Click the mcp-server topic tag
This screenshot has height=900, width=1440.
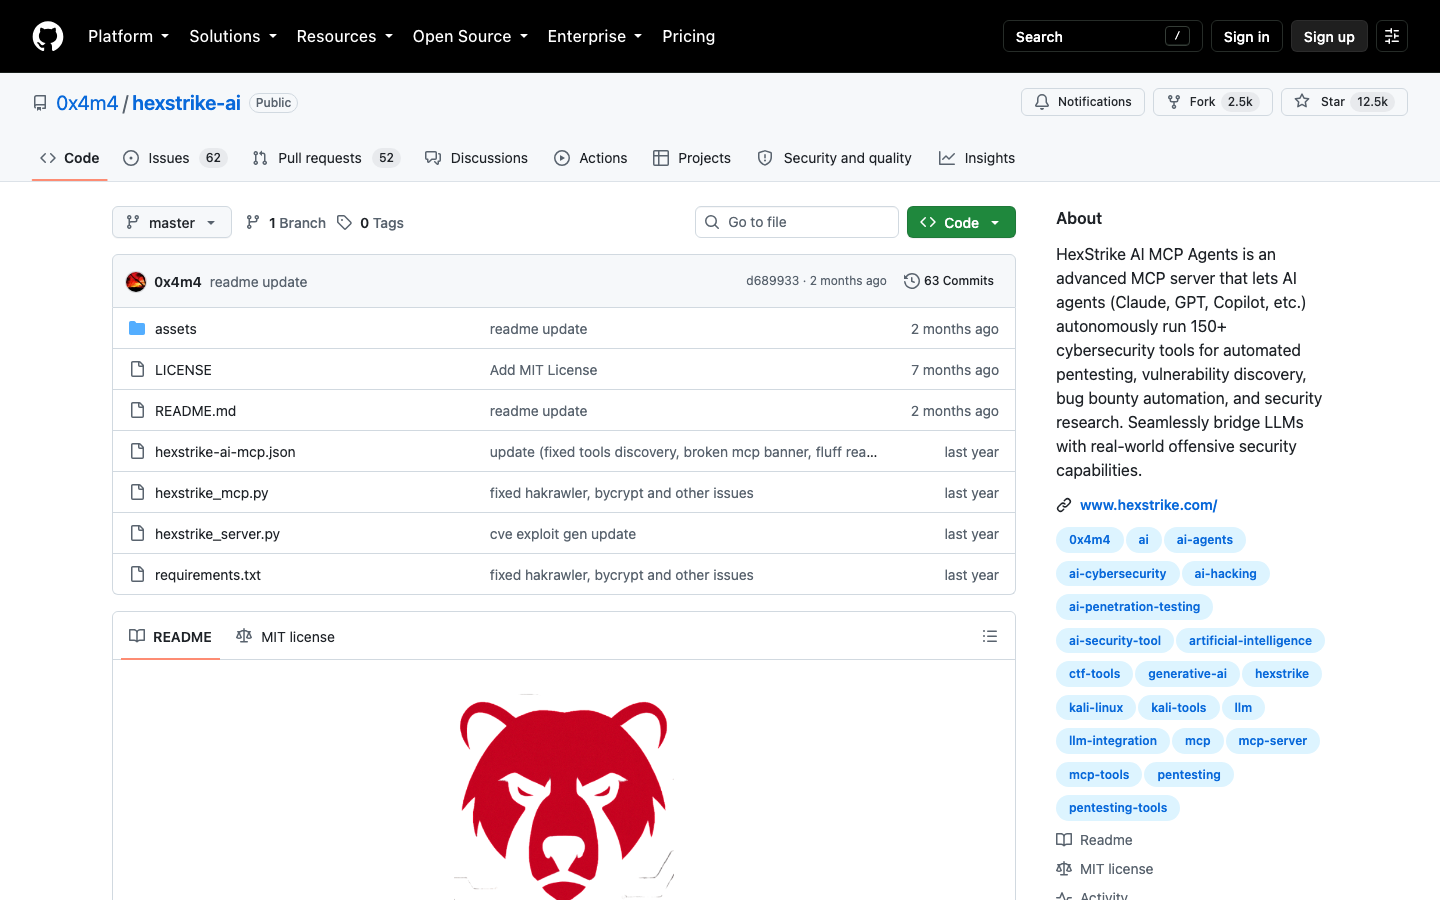pyautogui.click(x=1272, y=741)
